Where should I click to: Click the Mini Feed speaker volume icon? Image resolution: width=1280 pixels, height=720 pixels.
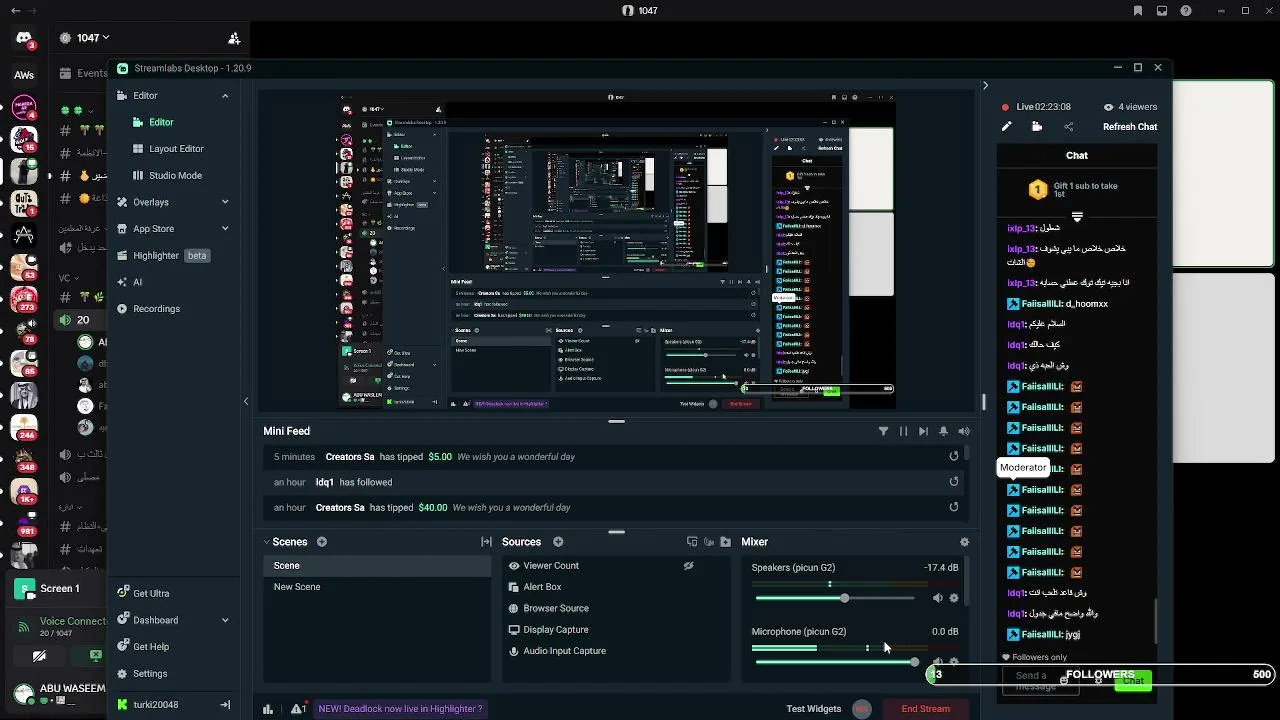coord(964,431)
